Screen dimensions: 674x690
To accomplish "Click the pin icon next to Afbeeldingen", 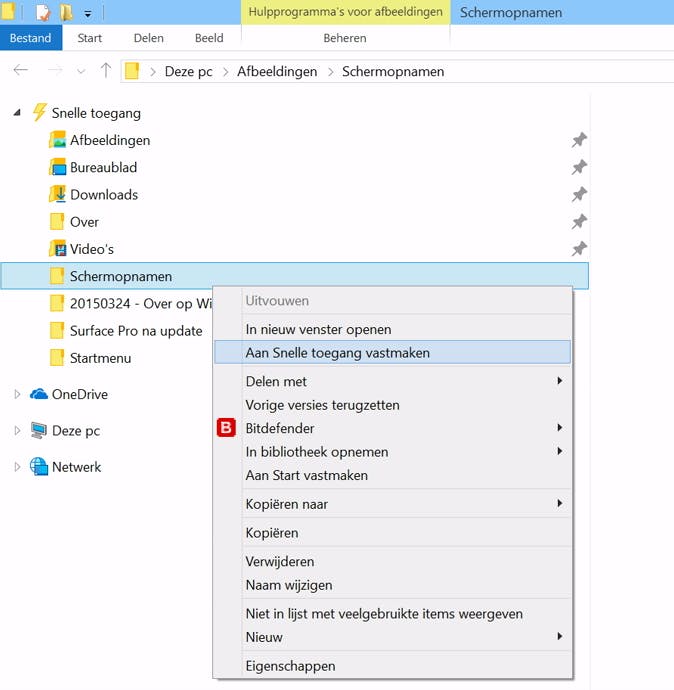I will pos(579,140).
